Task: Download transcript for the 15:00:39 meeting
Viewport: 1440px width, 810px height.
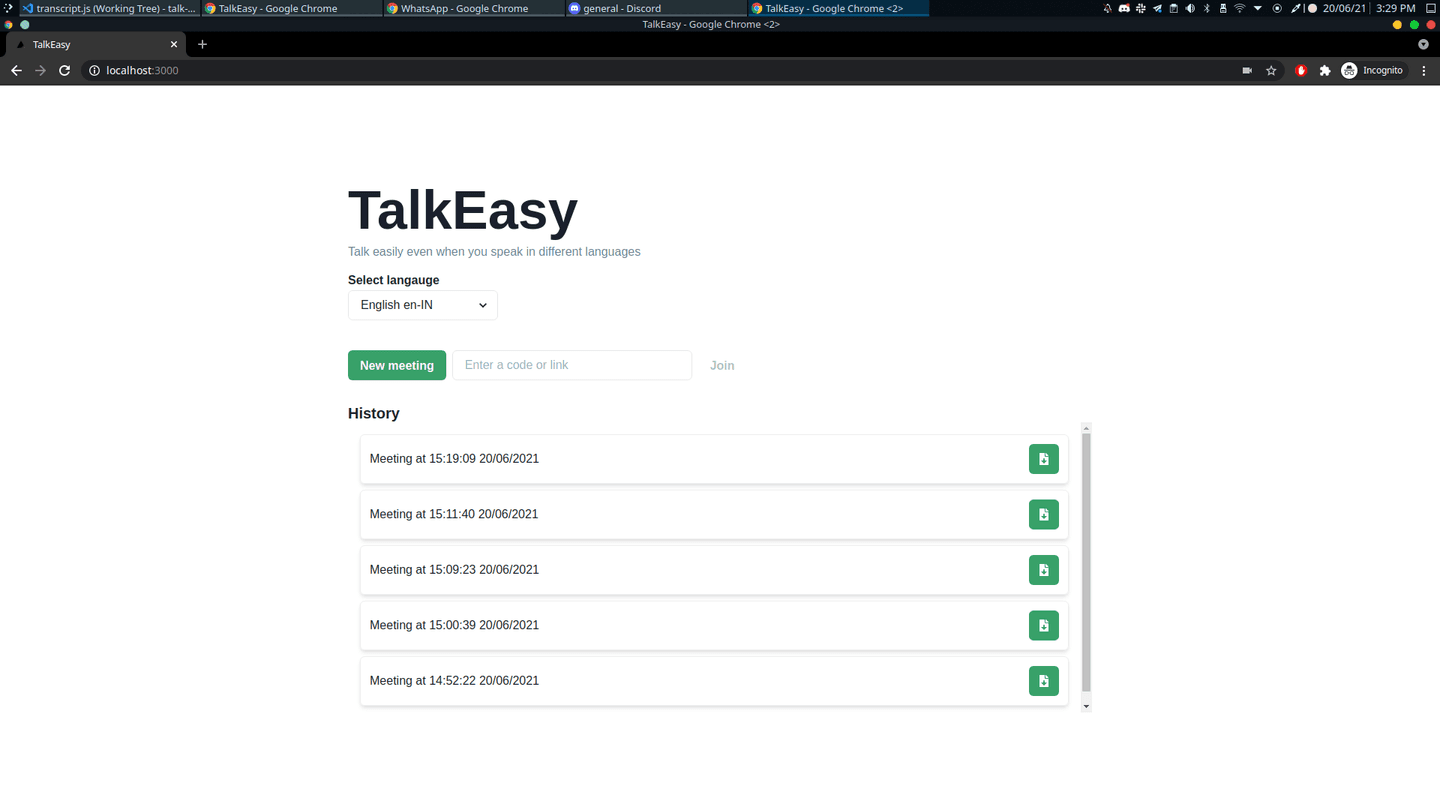Action: click(1044, 625)
